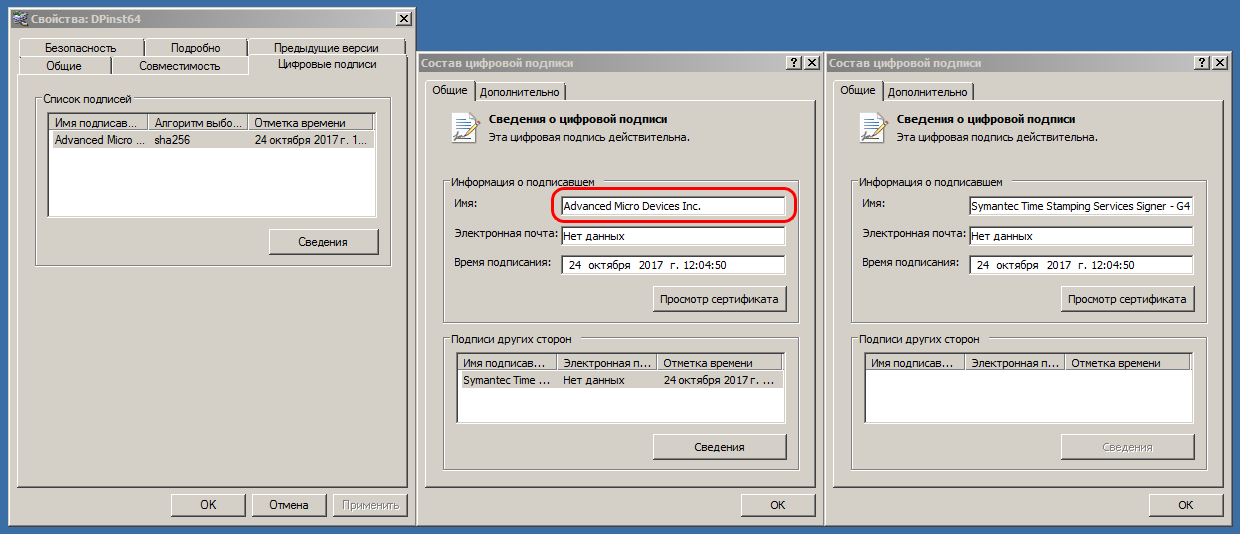The image size is (1240, 534).
Task: Click the email field in the middle dialog
Action: coord(672,236)
